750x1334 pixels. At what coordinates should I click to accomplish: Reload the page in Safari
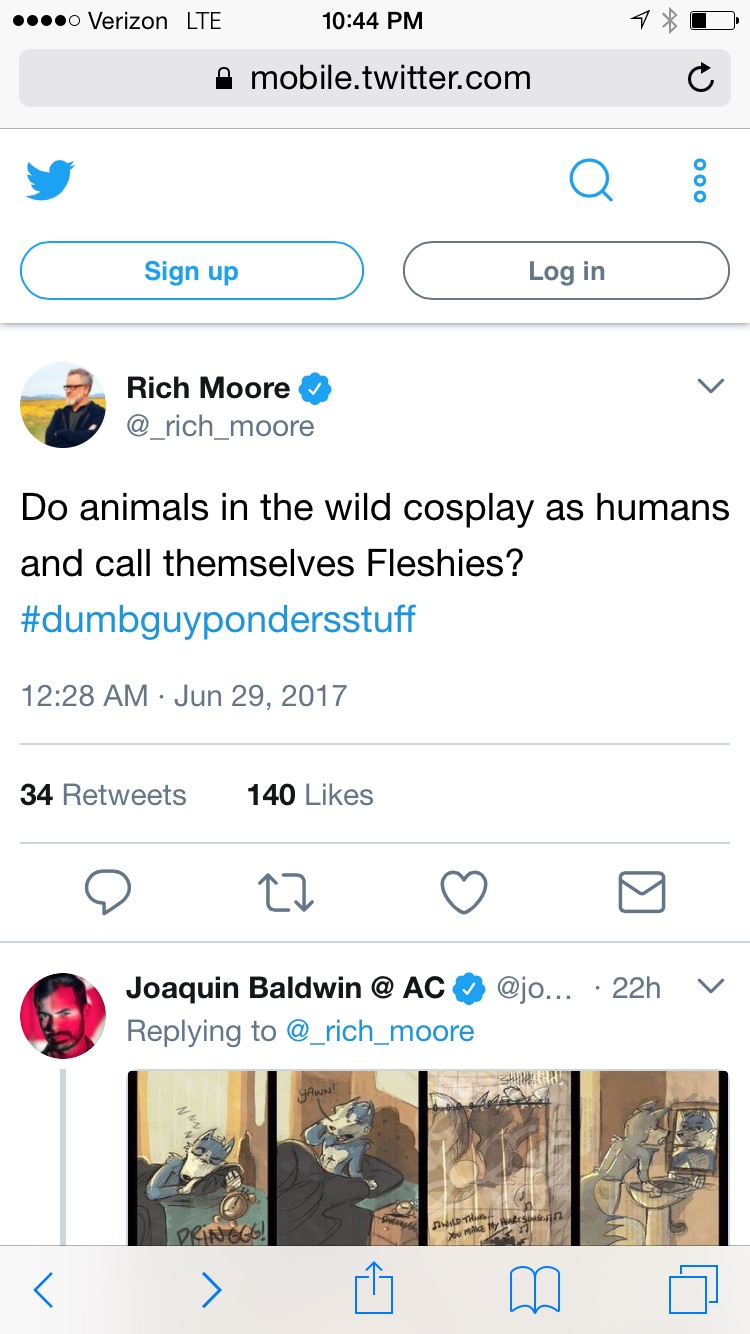pyautogui.click(x=701, y=78)
